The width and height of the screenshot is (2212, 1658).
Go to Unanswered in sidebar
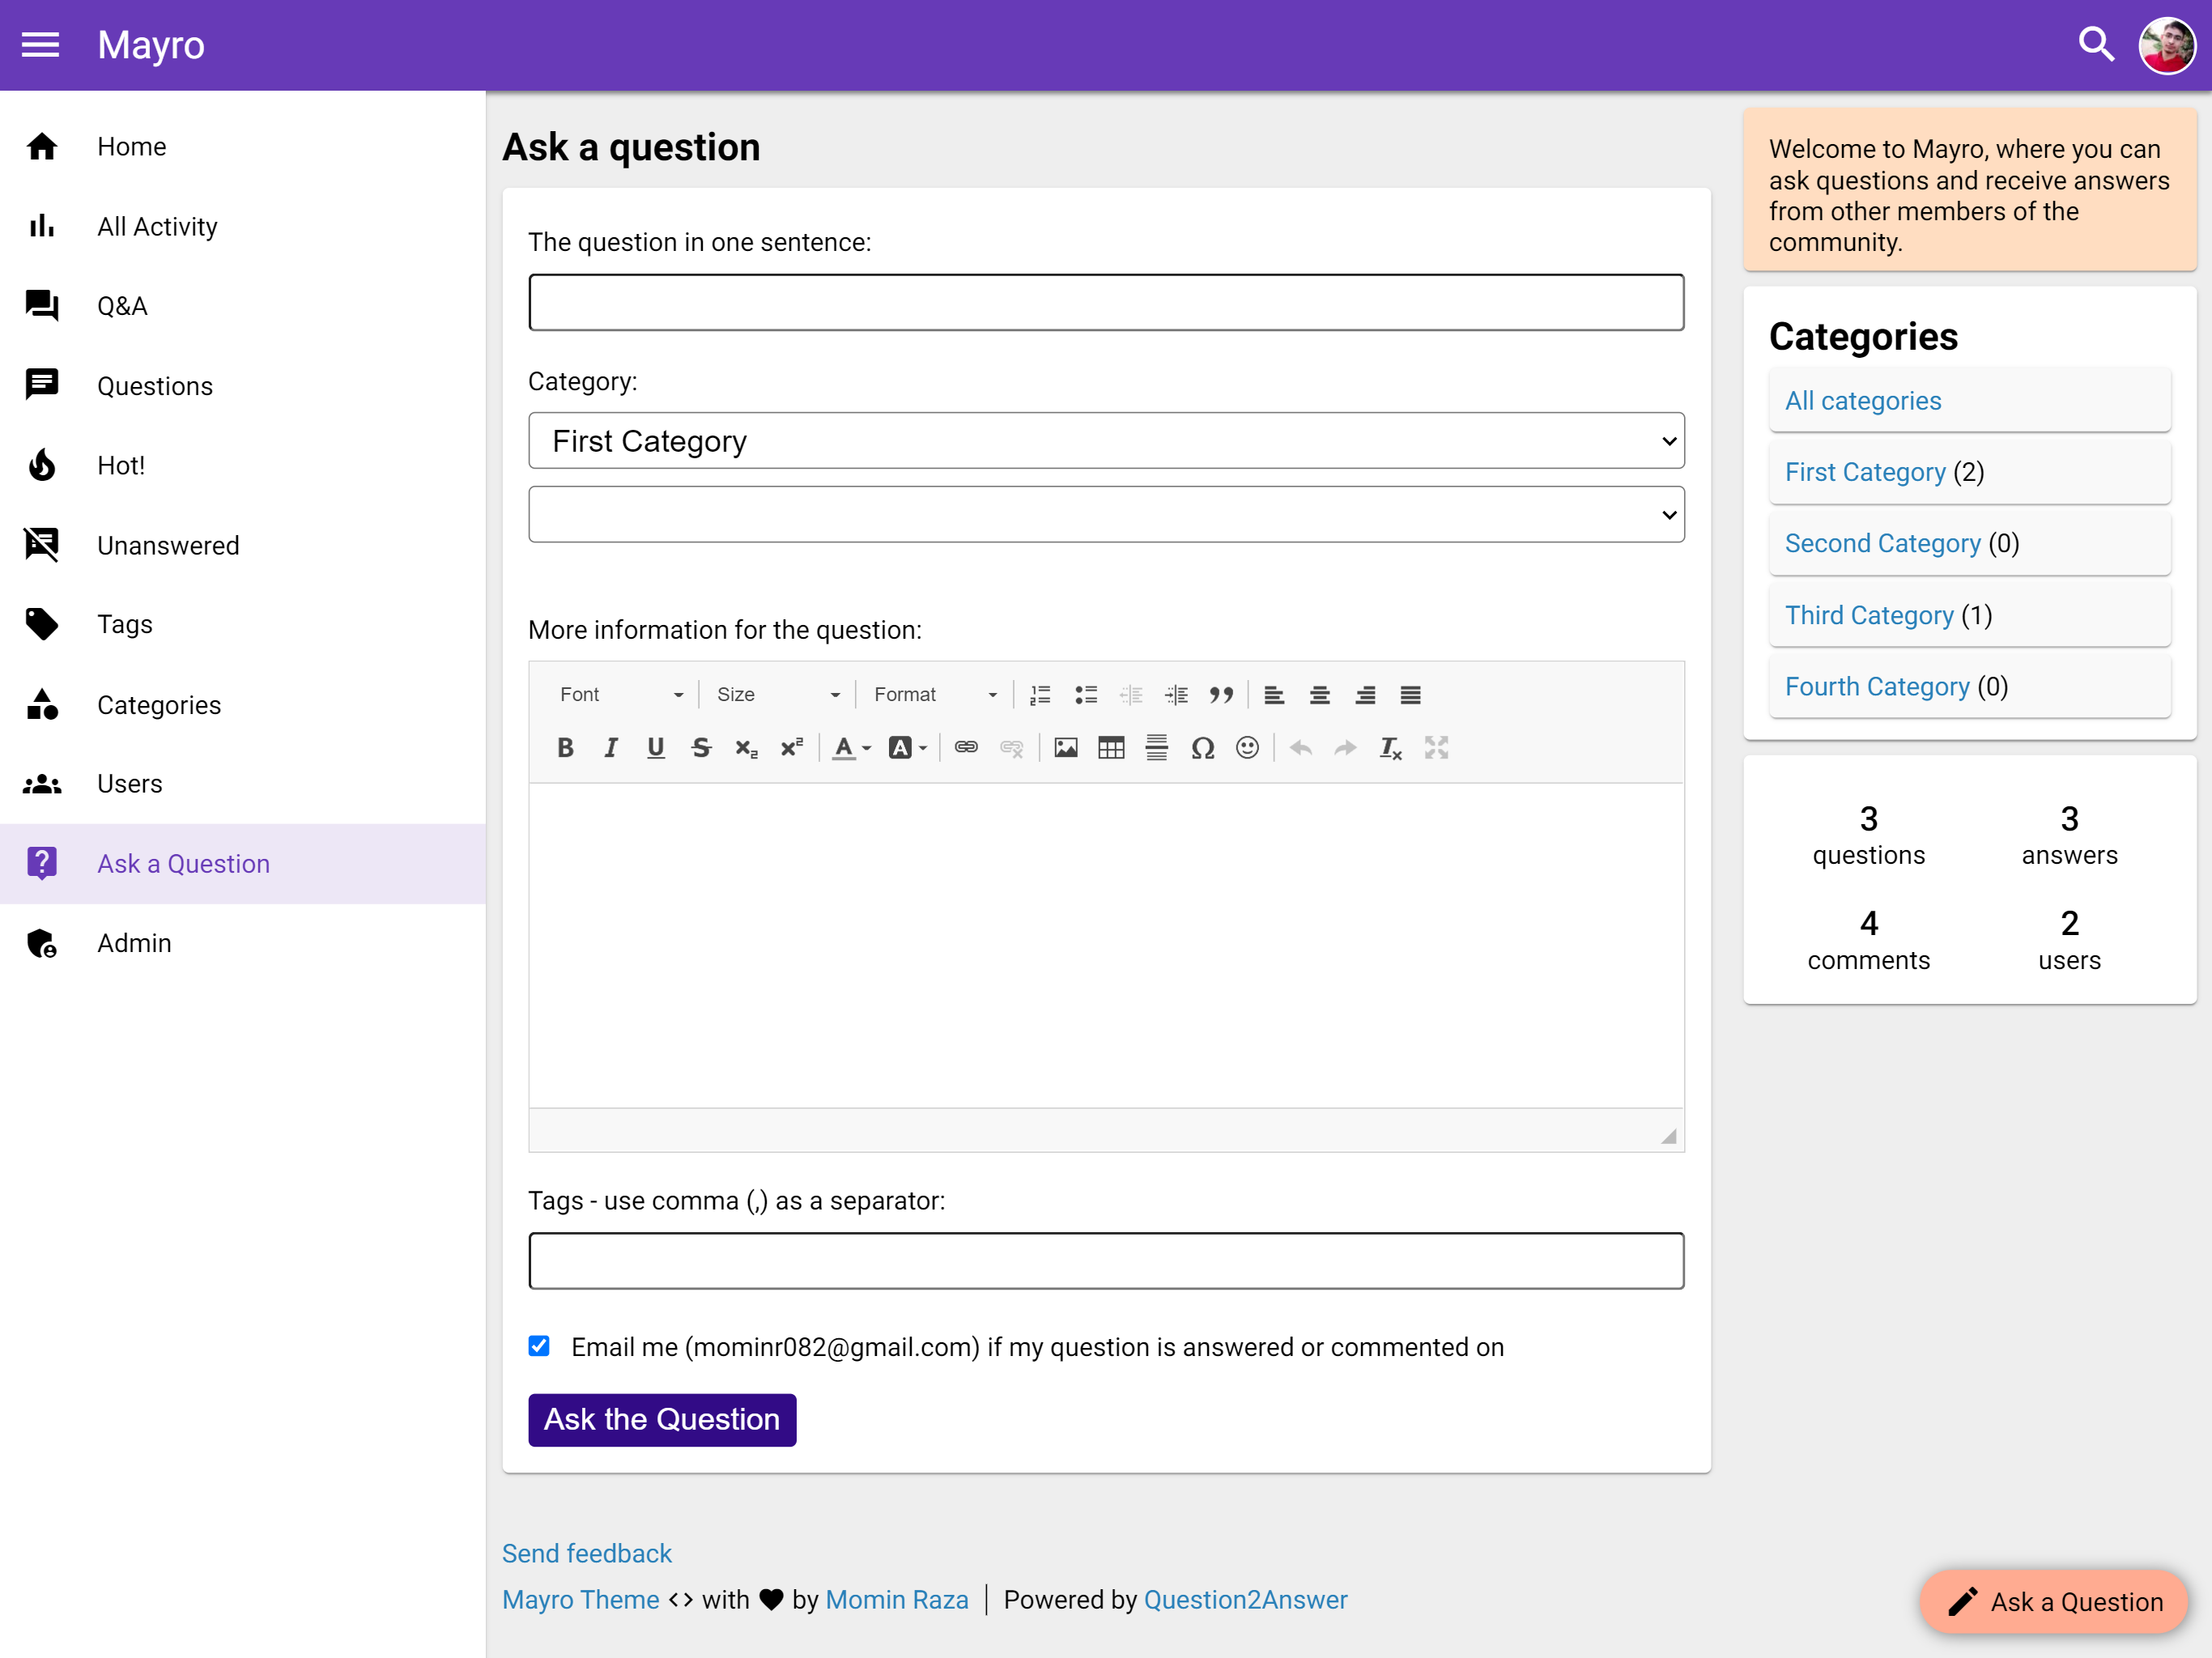pos(168,545)
